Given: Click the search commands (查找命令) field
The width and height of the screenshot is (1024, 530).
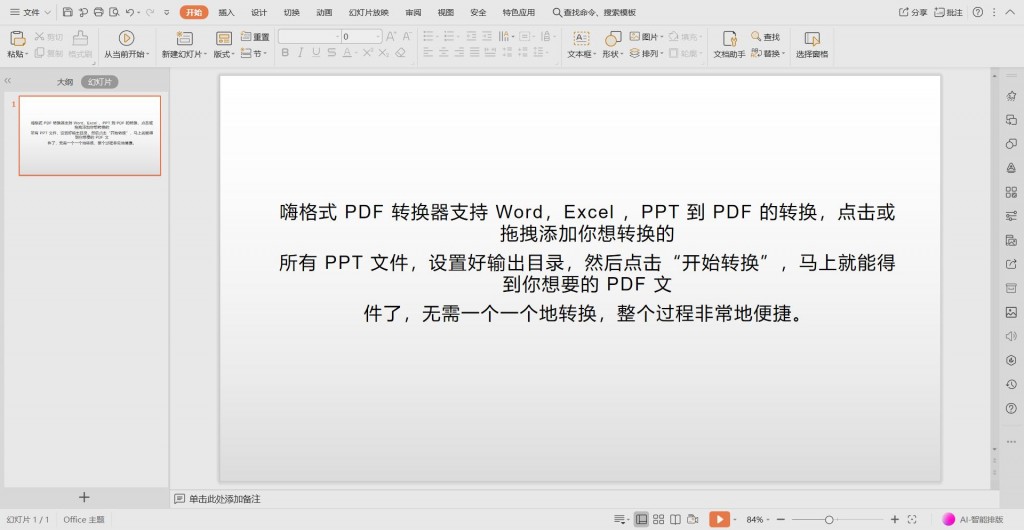Looking at the screenshot, I should click(594, 12).
